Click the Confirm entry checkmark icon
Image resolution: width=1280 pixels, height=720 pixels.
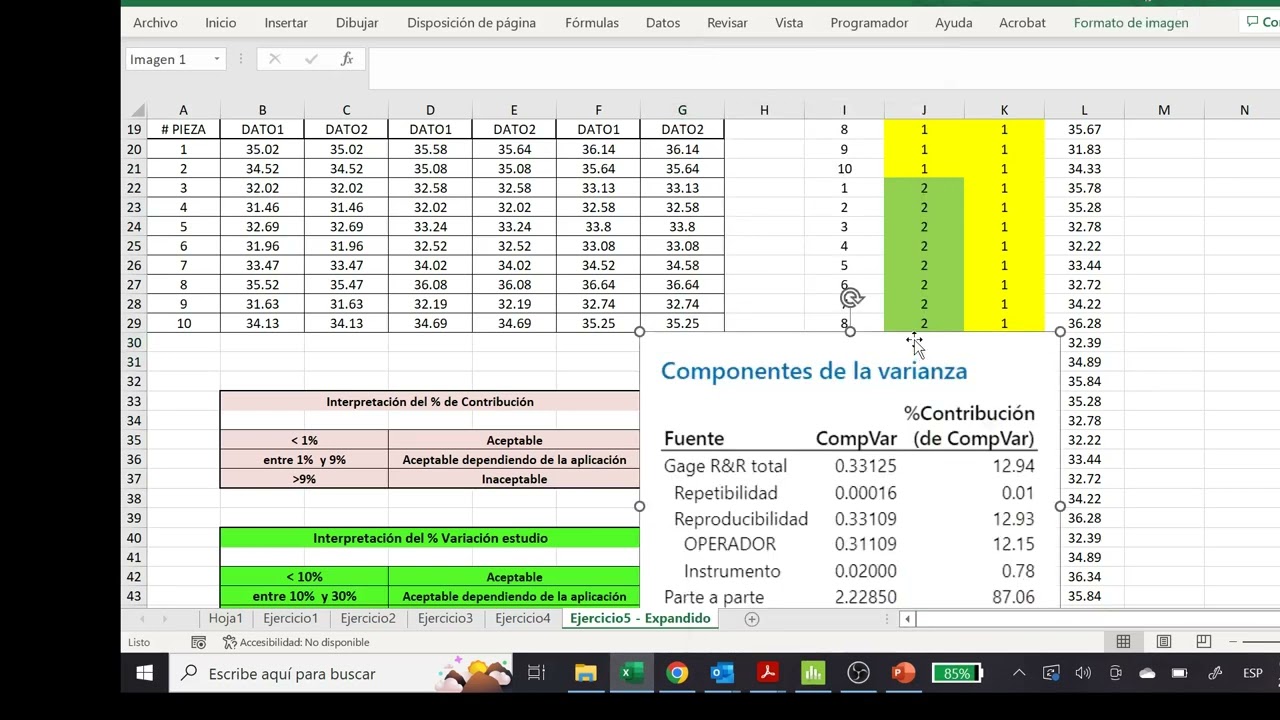(311, 59)
